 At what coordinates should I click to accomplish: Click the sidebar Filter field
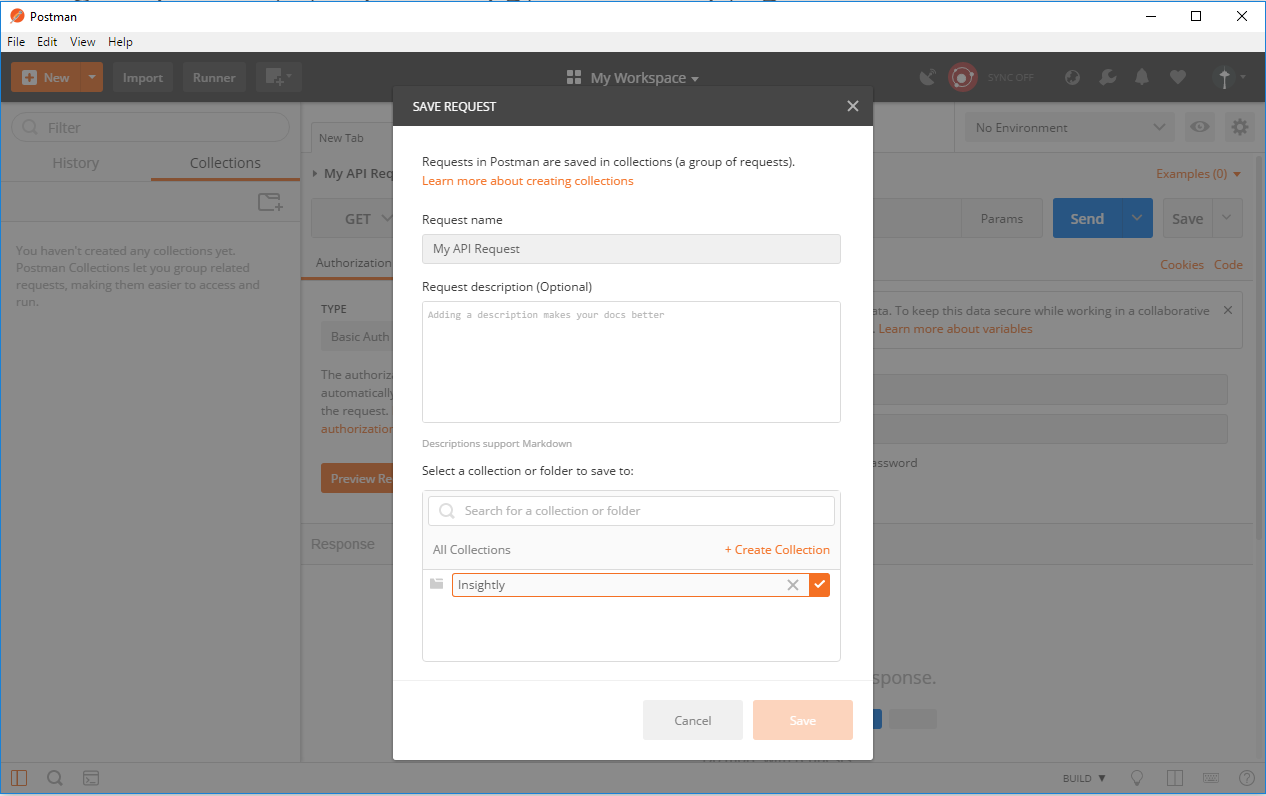point(150,127)
